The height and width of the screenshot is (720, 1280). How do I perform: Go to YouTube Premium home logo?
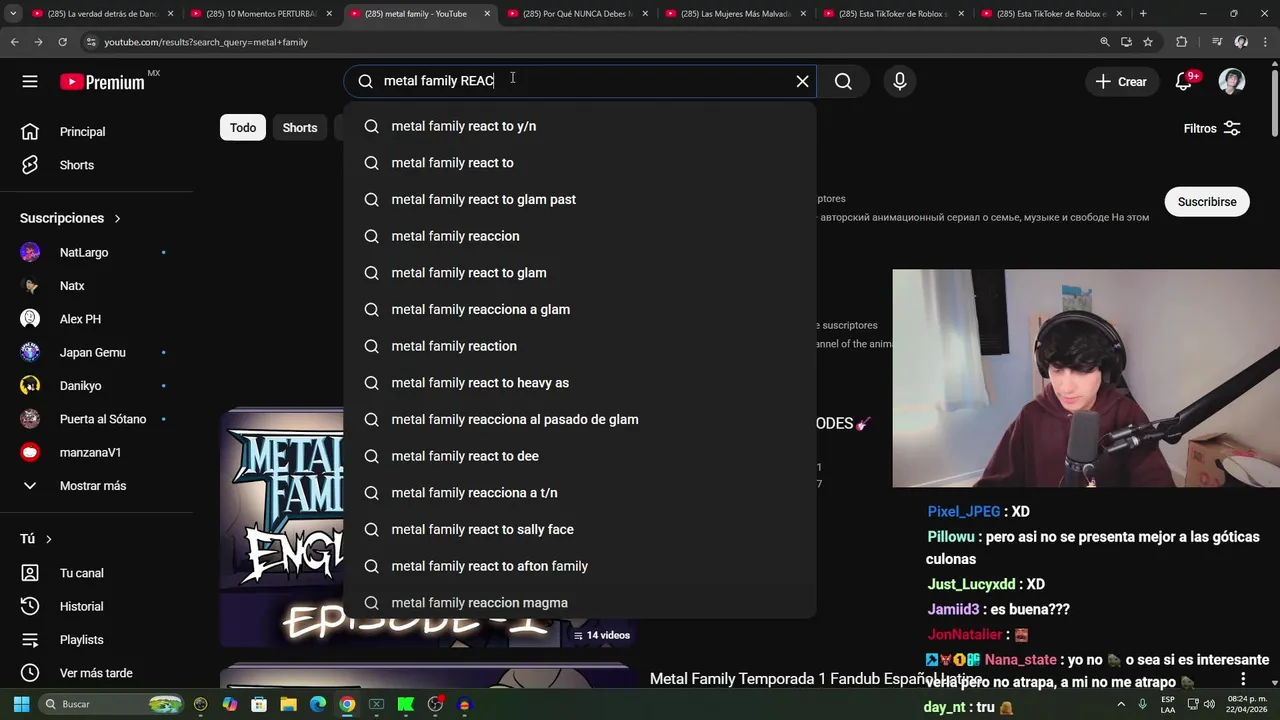tap(102, 82)
